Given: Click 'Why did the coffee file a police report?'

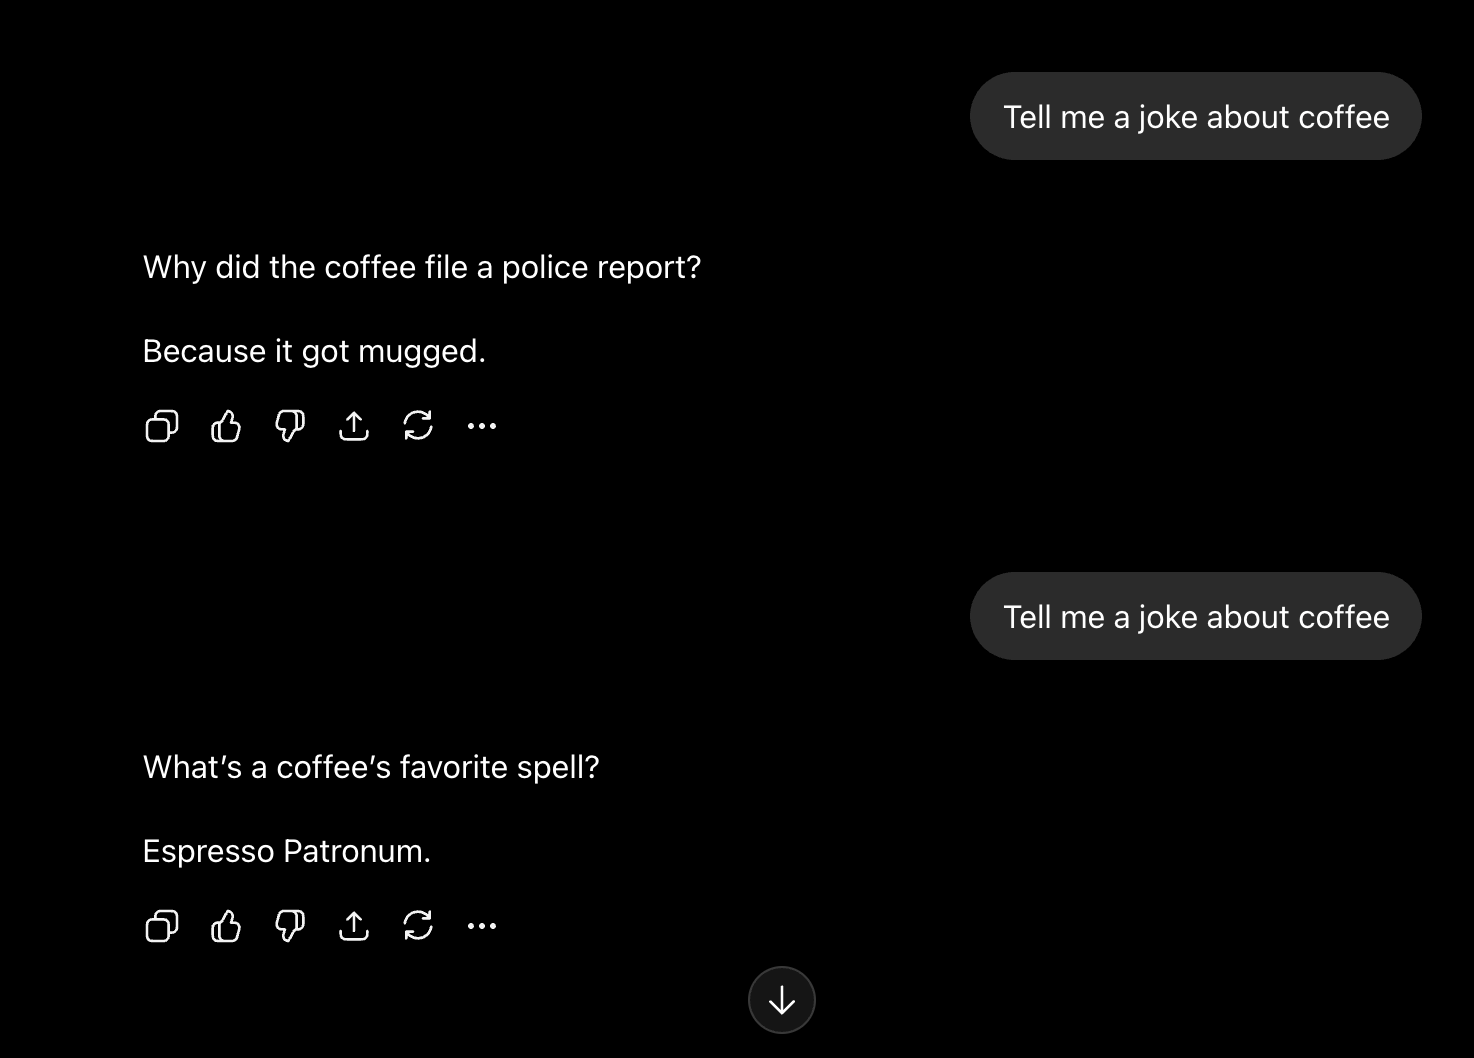Looking at the screenshot, I should pos(422,267).
